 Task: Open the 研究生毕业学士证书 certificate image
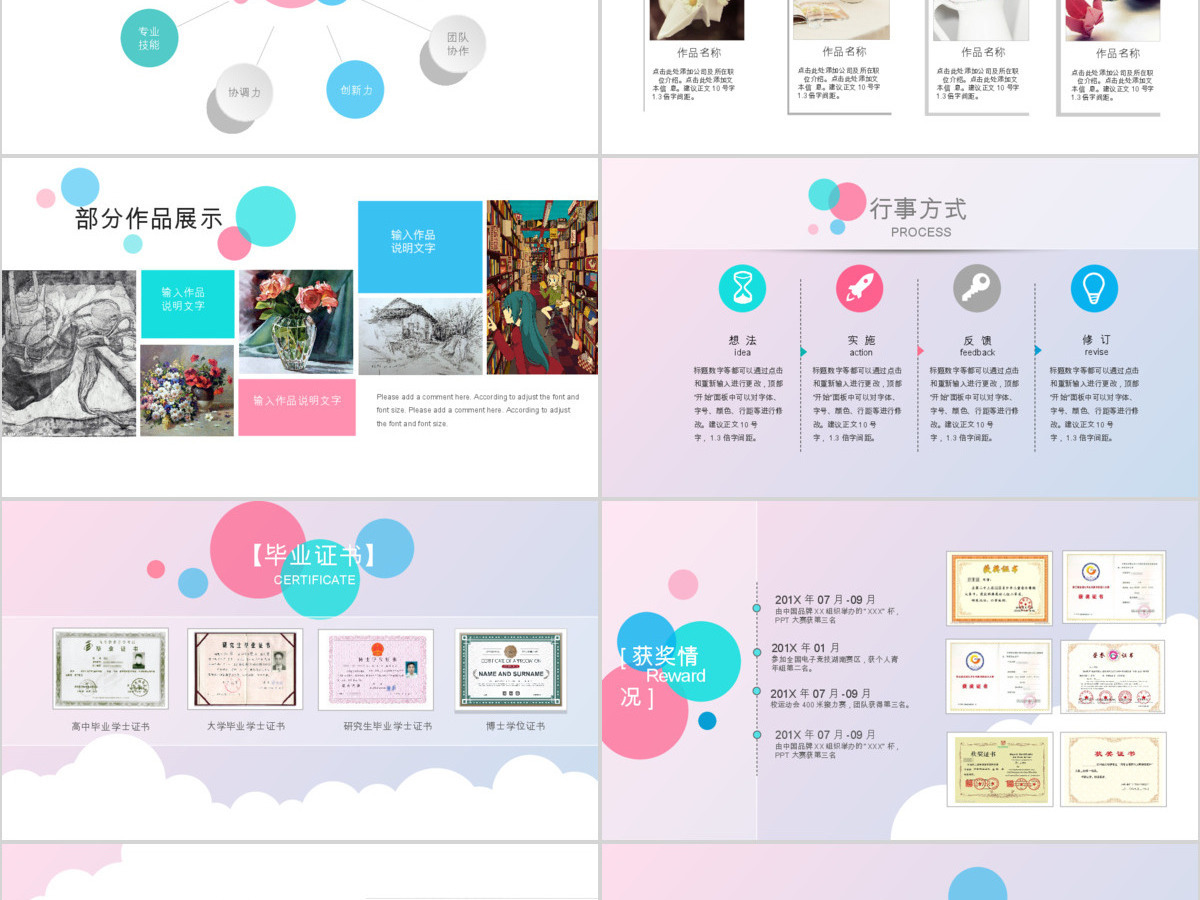click(x=376, y=669)
